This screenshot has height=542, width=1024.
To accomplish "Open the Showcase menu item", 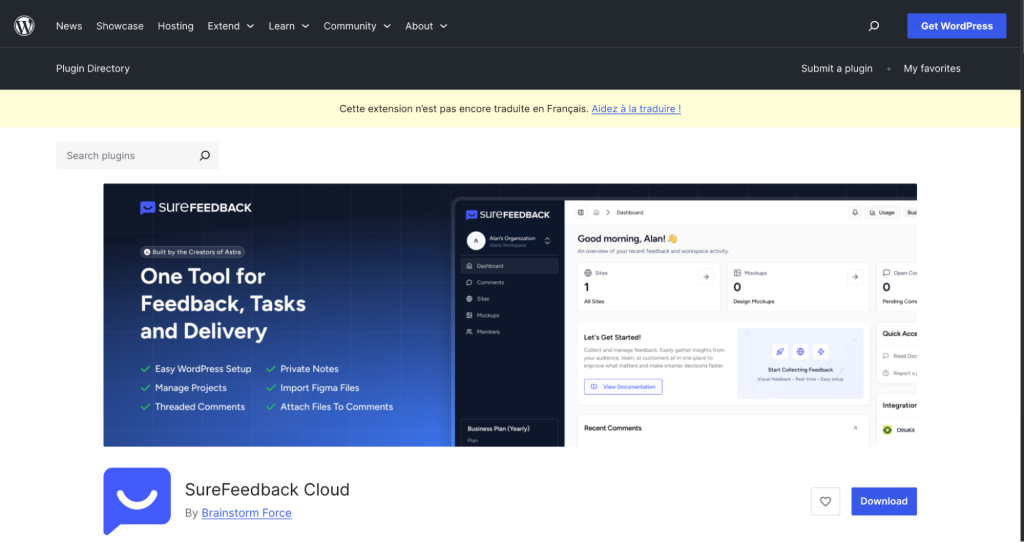I will [x=120, y=26].
